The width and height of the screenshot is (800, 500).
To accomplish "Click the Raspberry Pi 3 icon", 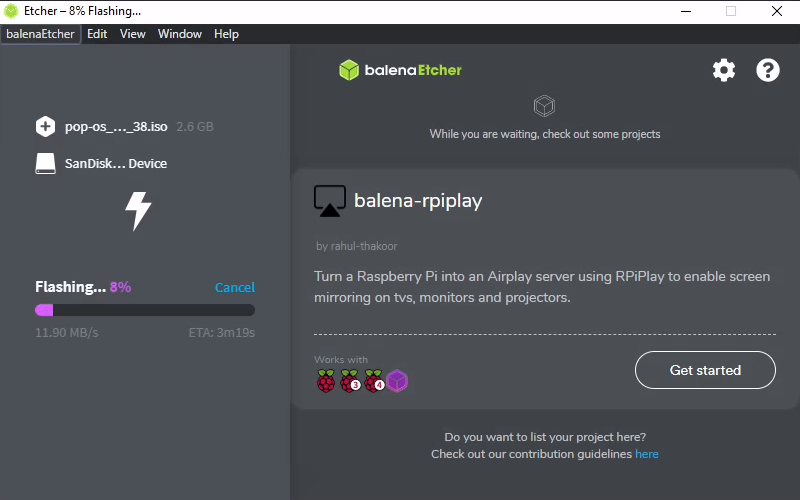I will pos(349,381).
